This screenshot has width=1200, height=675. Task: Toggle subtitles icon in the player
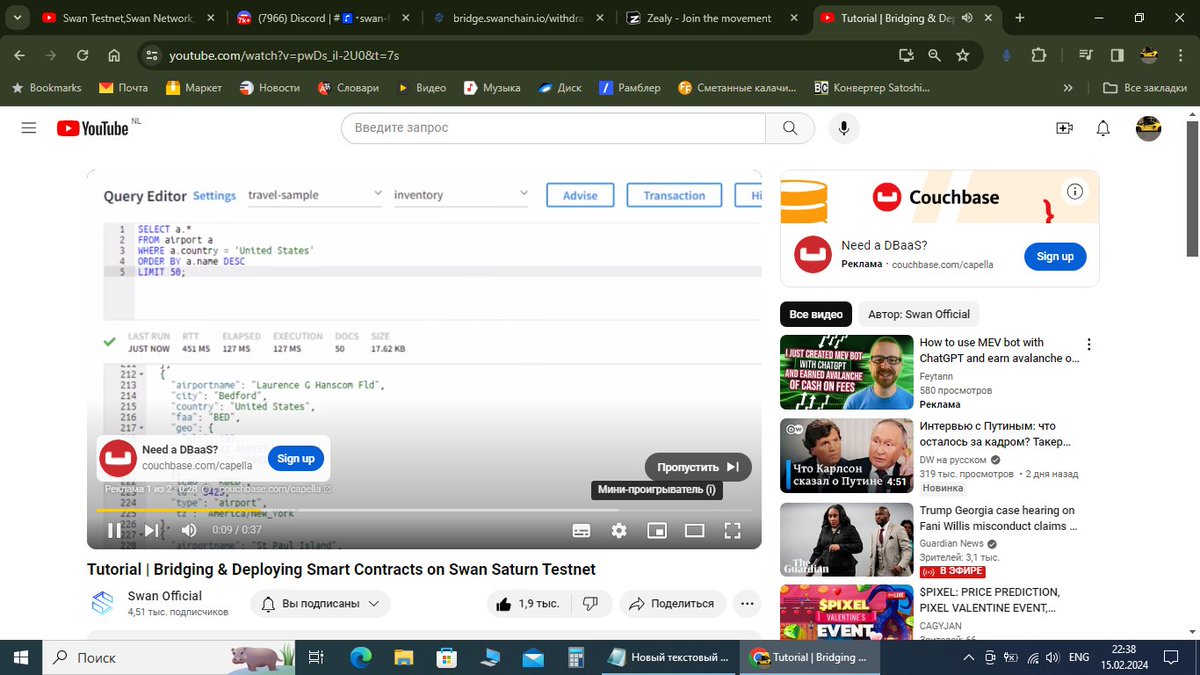pos(581,530)
